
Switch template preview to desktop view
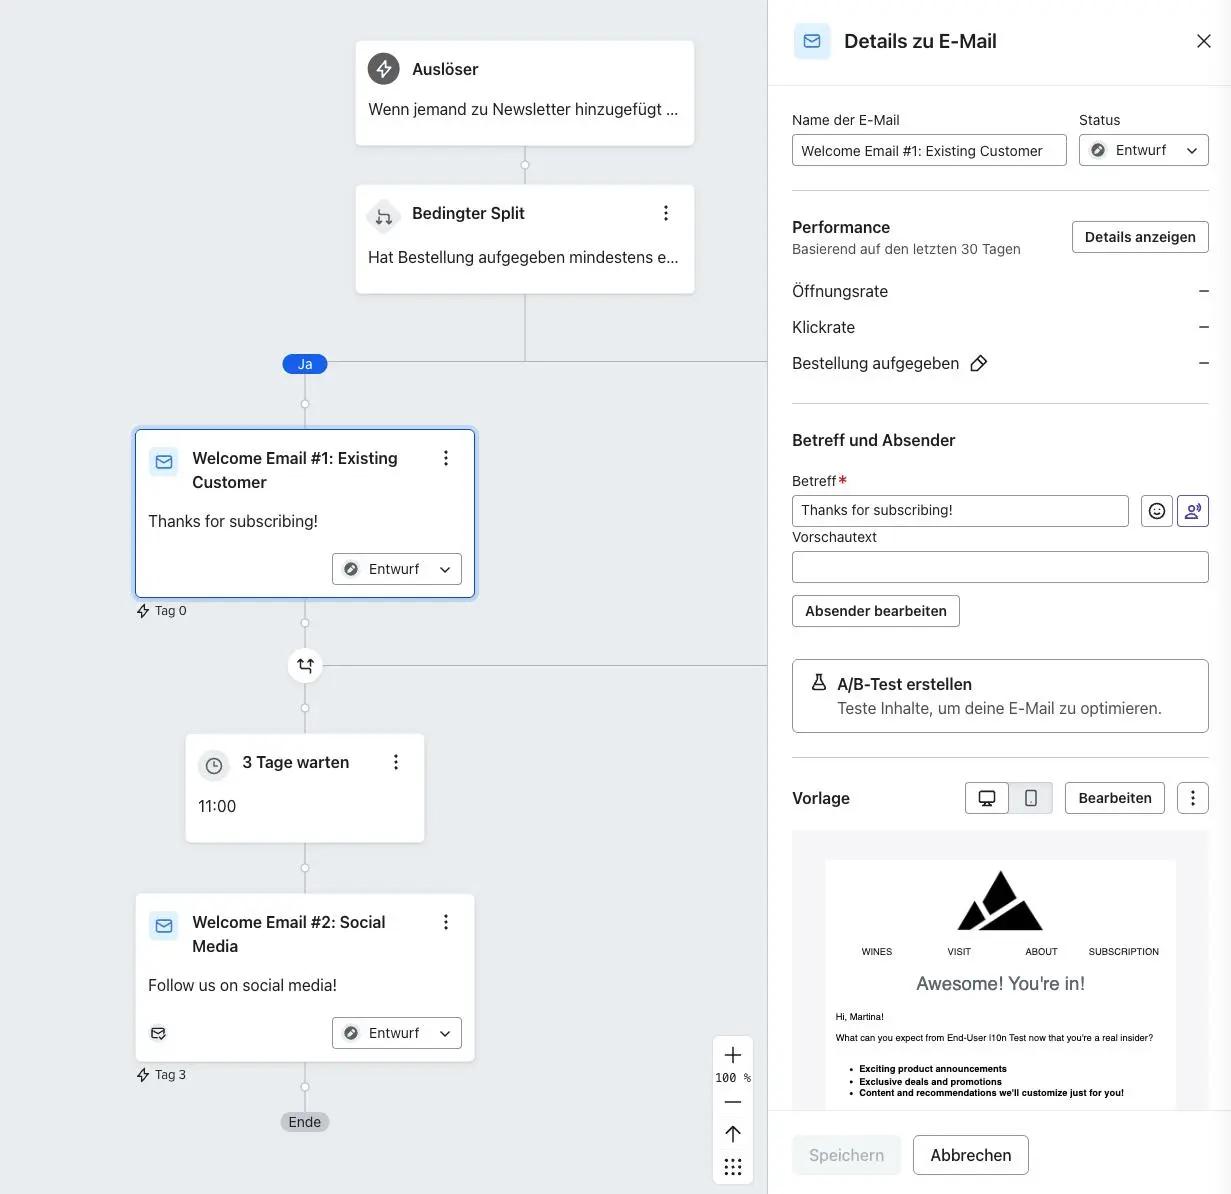coord(987,798)
